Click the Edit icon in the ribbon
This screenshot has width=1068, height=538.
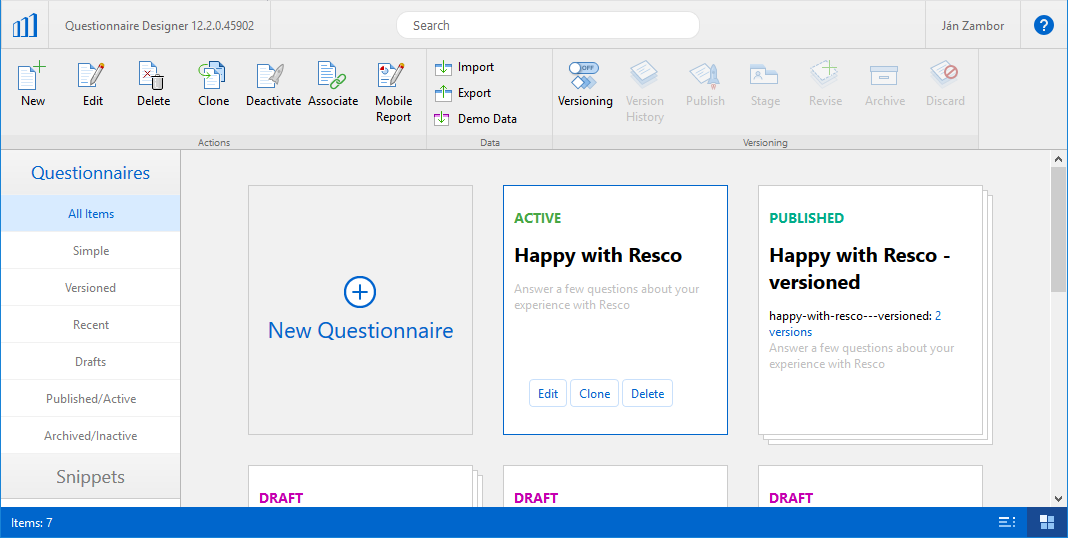tap(92, 84)
